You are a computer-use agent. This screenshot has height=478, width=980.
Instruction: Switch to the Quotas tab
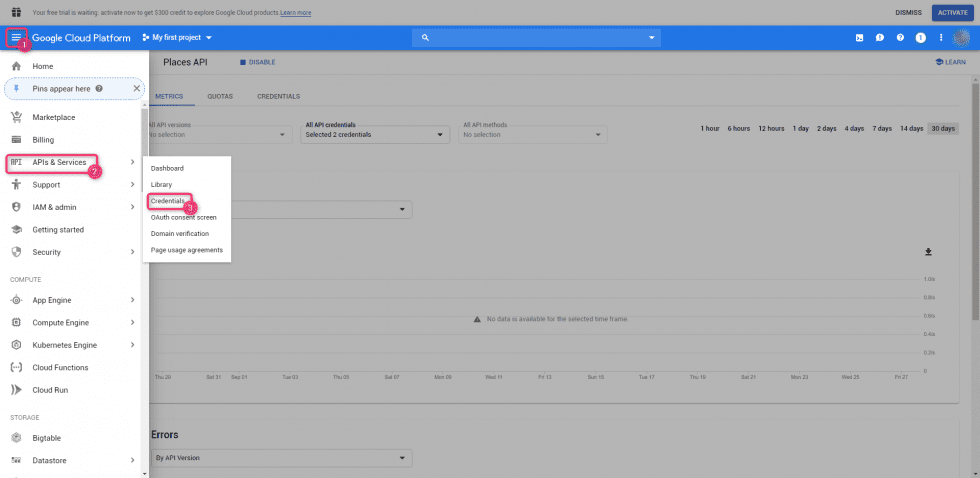pos(220,97)
